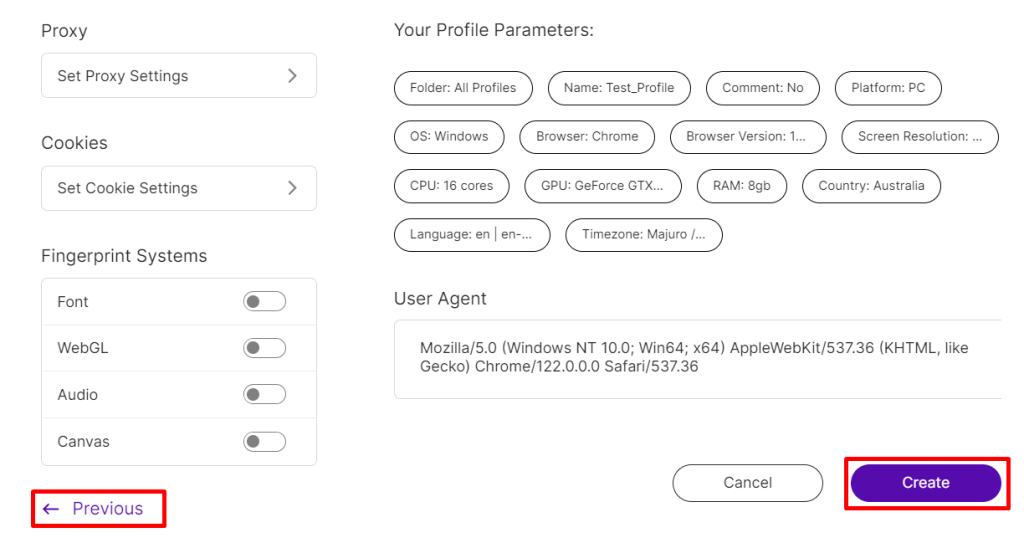The image size is (1024, 548).
Task: Click the Create profile button
Action: (925, 483)
